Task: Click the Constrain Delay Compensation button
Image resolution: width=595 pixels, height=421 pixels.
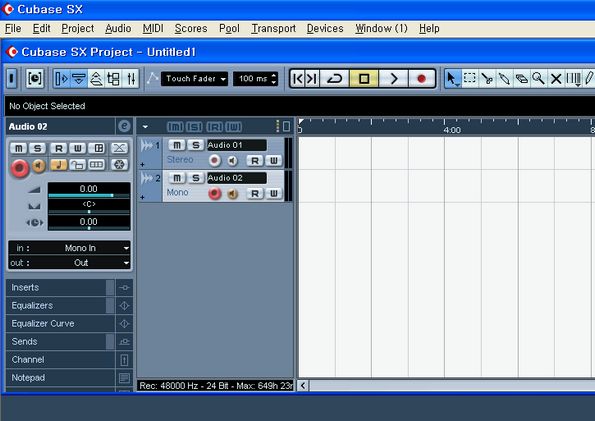Action: click(35, 79)
